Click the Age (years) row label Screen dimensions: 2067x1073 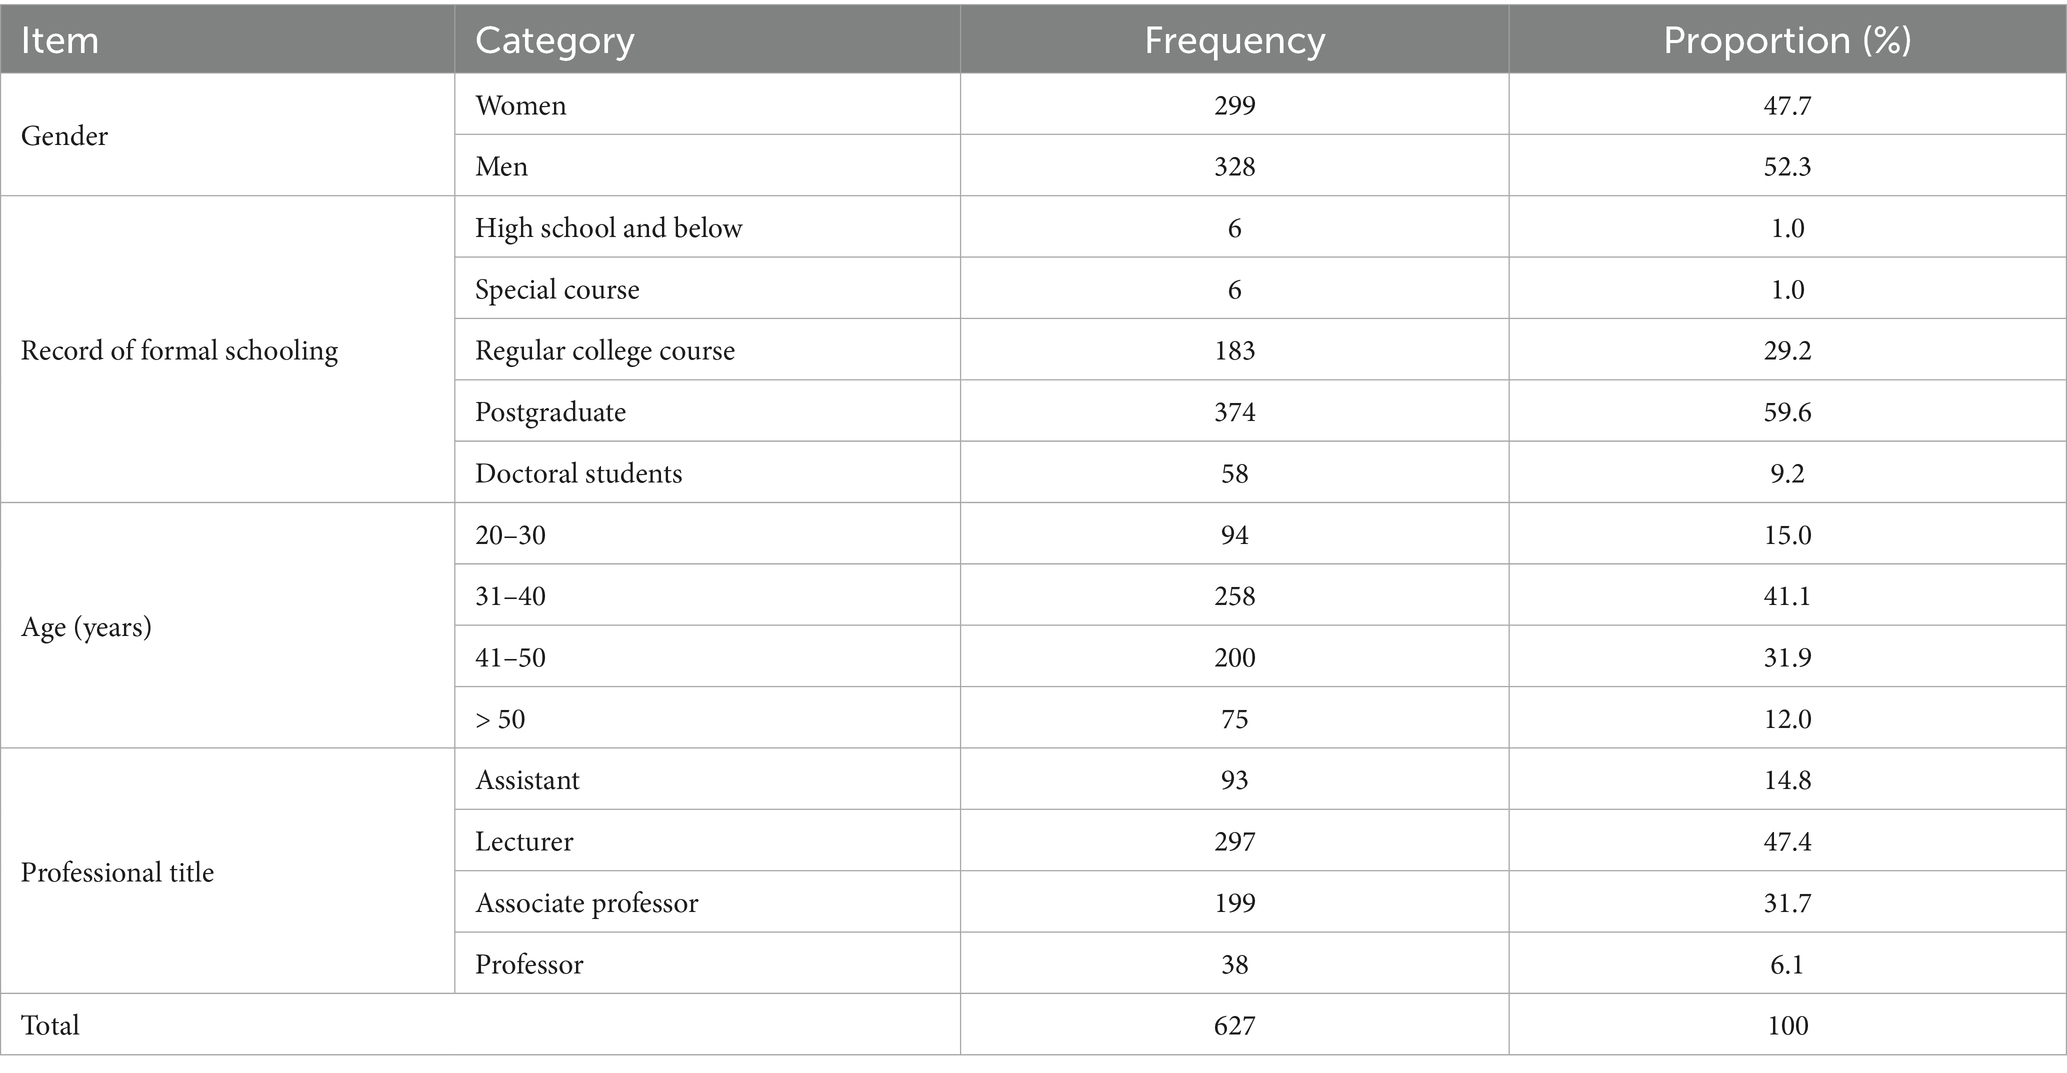(86, 627)
